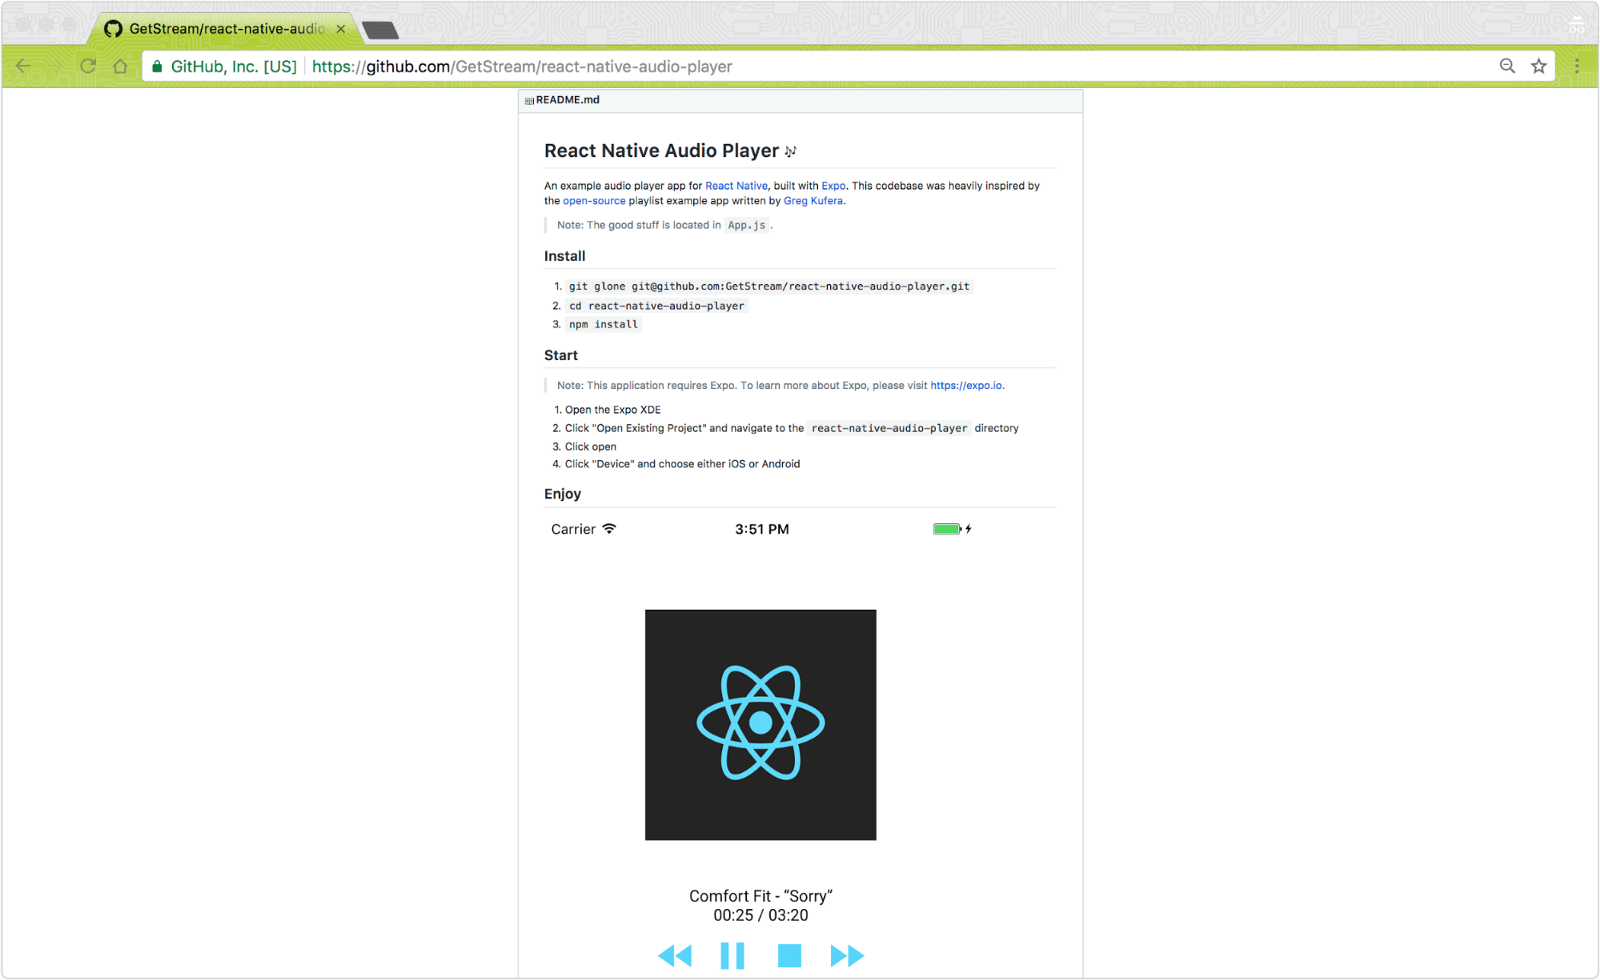Screen dimensions: 1600x980
Task: Open the Expo link
Action: pos(833,186)
